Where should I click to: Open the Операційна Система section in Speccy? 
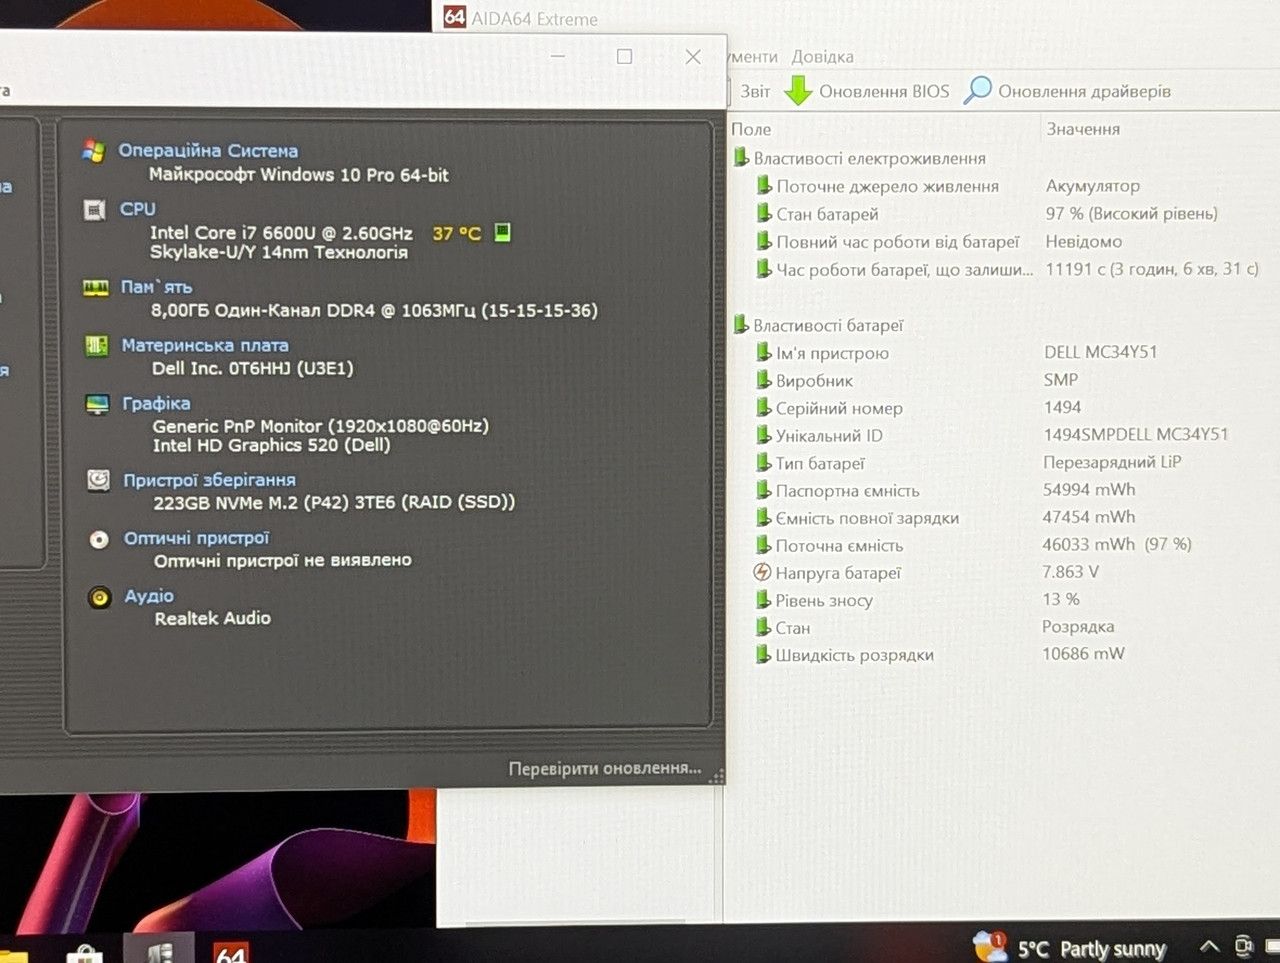coord(208,150)
